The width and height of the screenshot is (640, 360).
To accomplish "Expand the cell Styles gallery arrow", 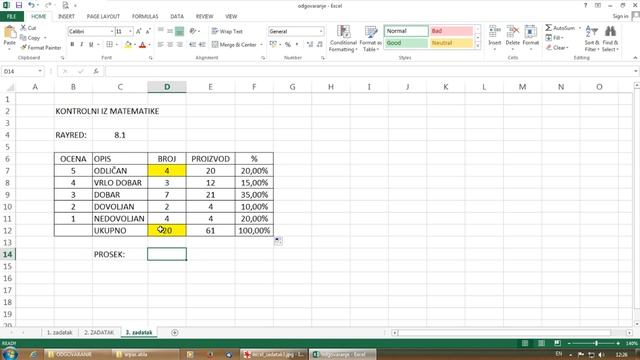I will tap(478, 46).
